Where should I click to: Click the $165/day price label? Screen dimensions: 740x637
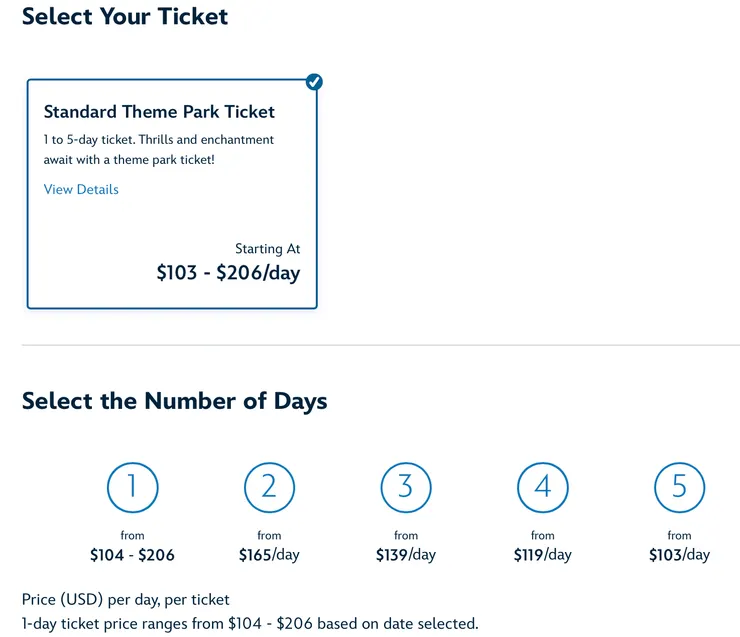click(x=269, y=555)
